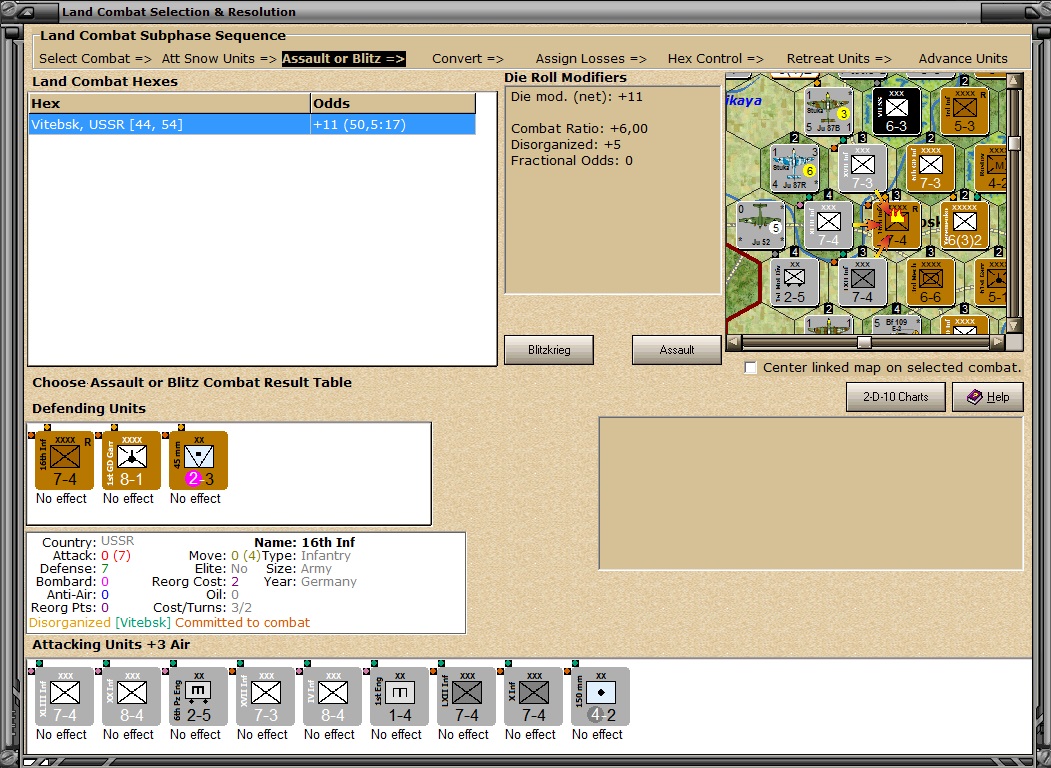Click the map vertical scrollbar thumb
Screen dimensions: 1051x768
tap(1015, 143)
